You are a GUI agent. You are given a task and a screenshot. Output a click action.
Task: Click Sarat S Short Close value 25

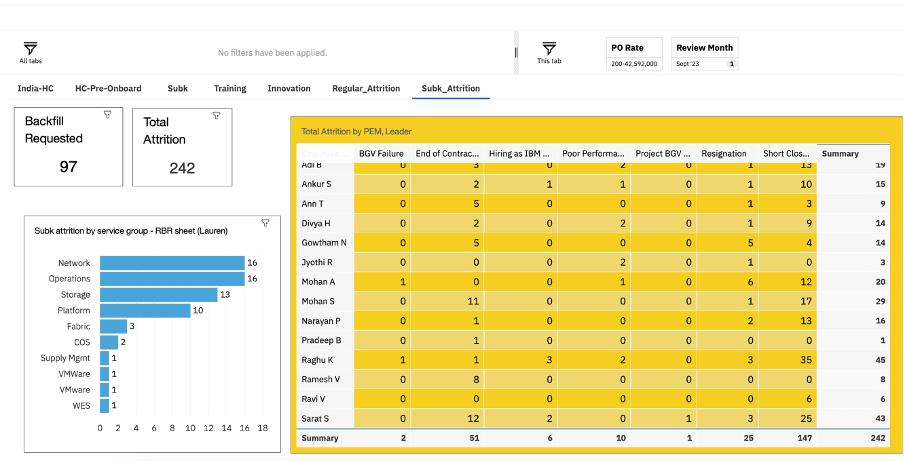click(807, 418)
